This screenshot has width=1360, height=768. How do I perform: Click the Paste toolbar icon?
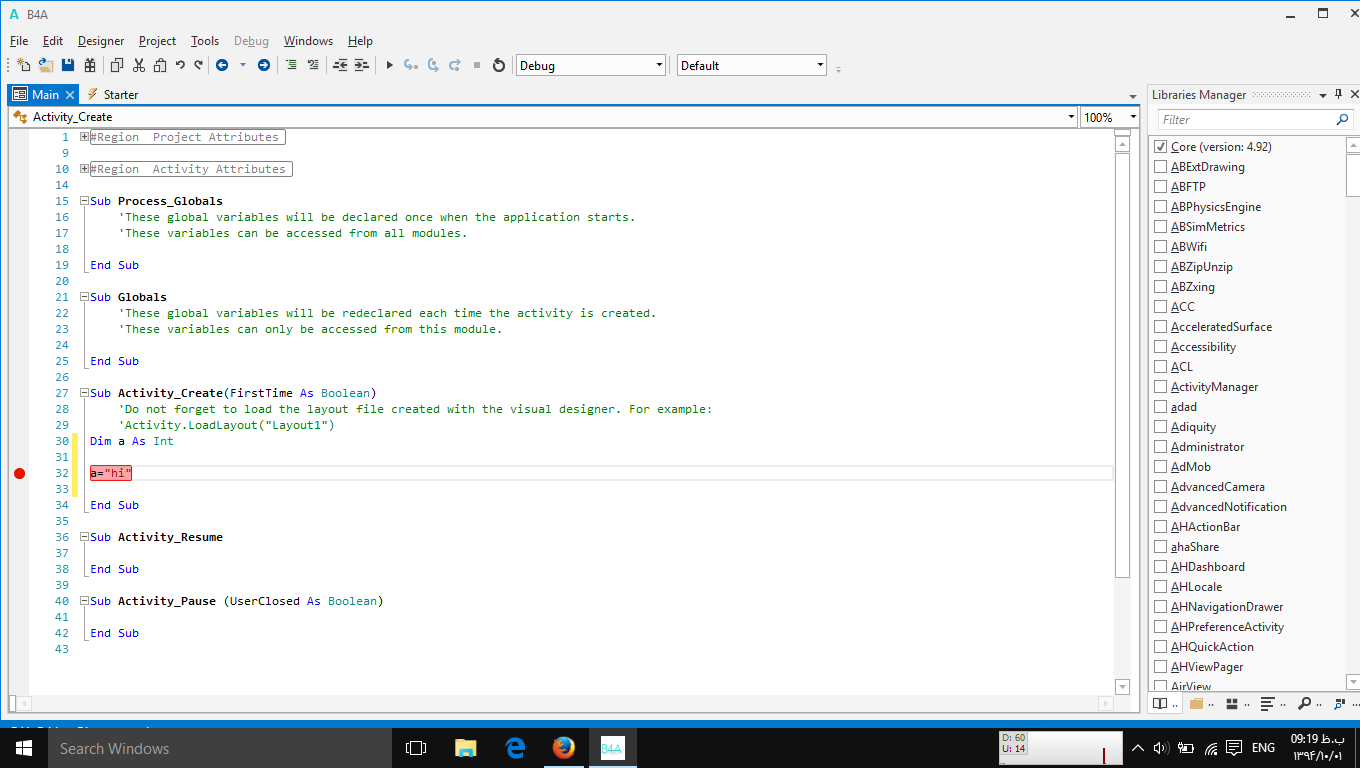tap(160, 64)
